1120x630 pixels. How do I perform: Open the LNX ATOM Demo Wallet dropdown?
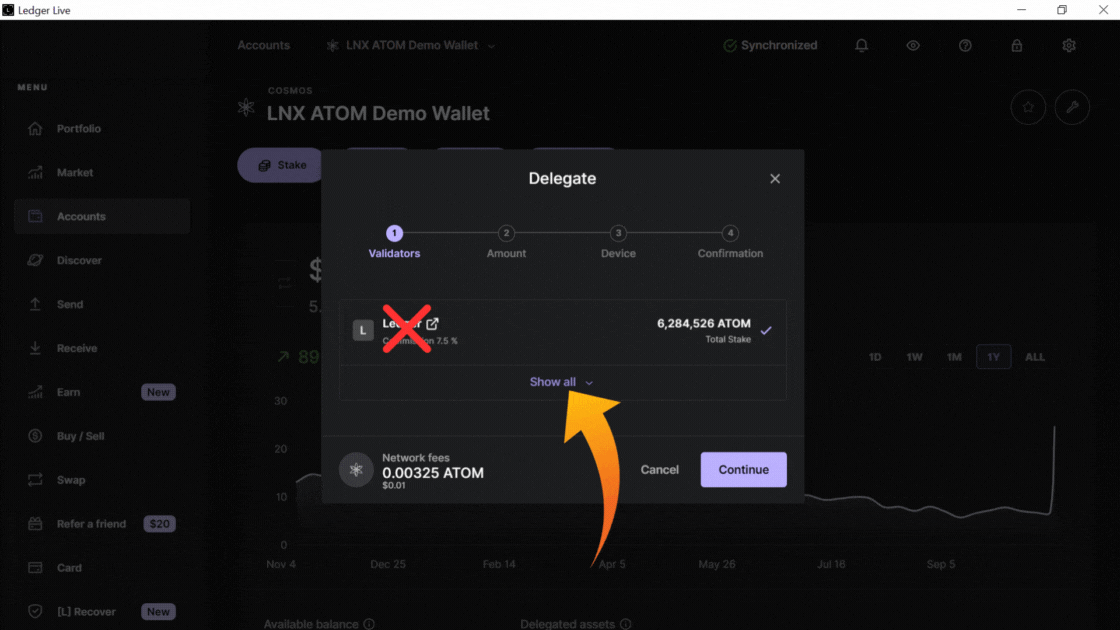click(411, 46)
